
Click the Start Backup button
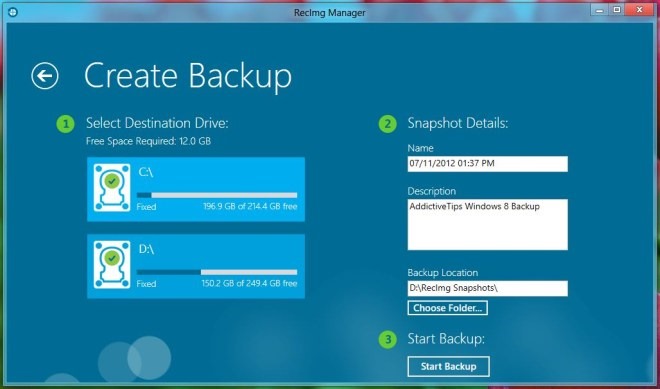point(448,366)
